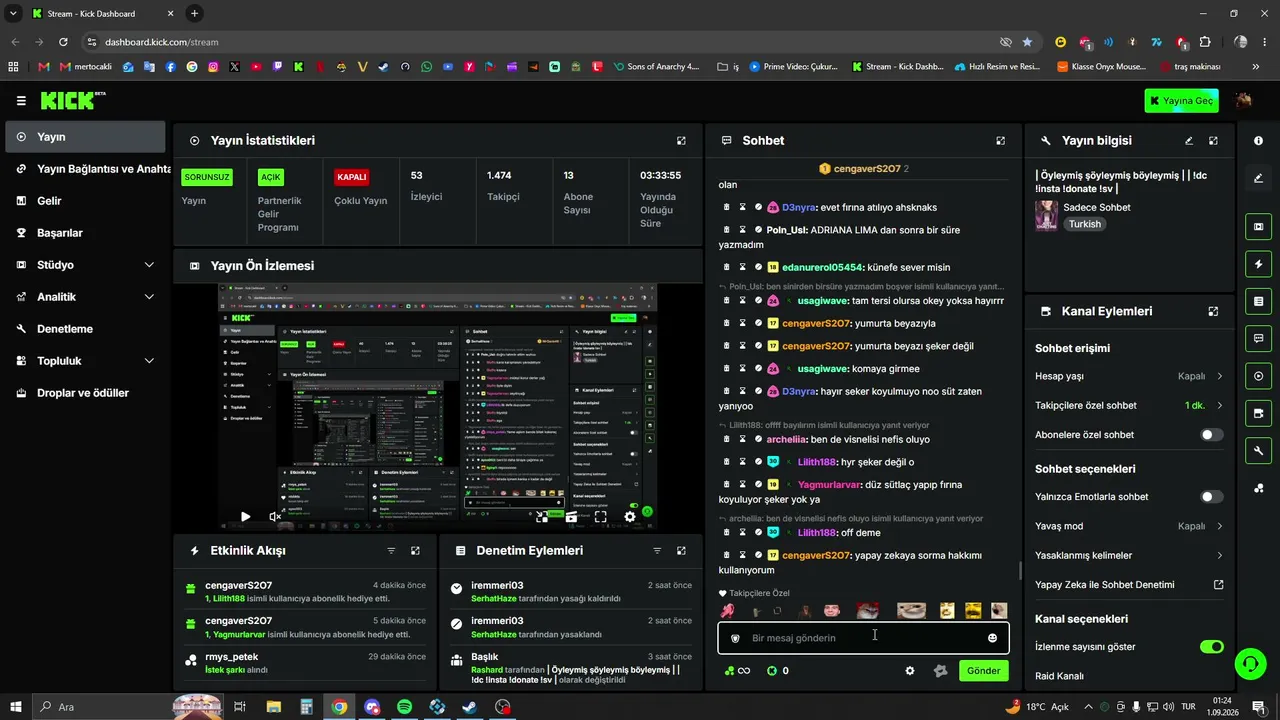Viewport: 1280px width, 720px height.
Task: Click Raid Kanalı option
Action: (1059, 676)
